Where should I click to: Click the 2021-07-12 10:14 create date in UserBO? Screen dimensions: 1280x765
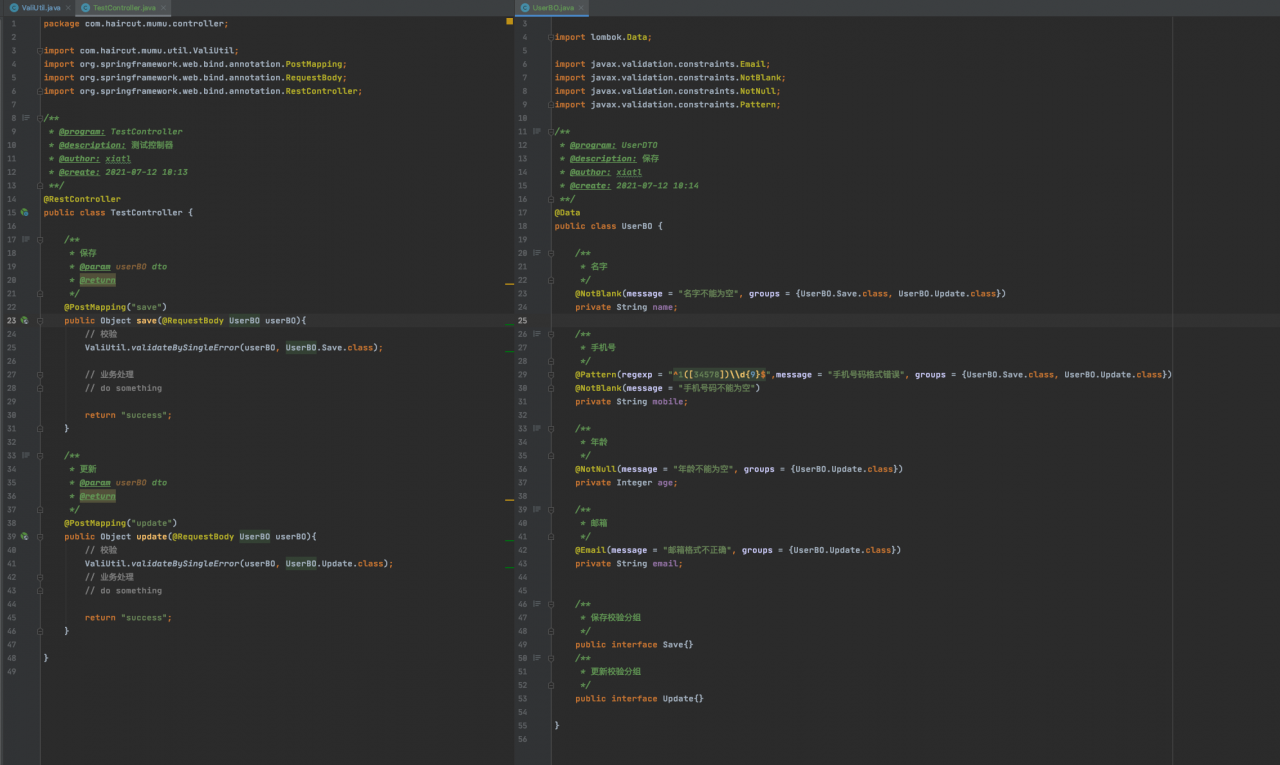coord(657,185)
